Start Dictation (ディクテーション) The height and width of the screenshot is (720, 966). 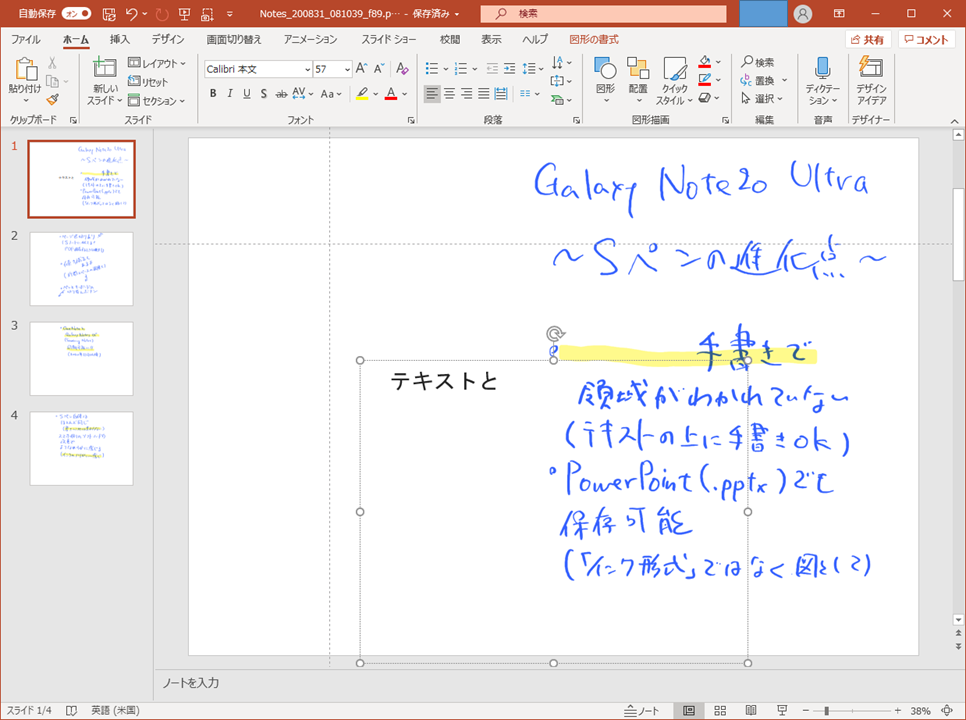click(822, 81)
